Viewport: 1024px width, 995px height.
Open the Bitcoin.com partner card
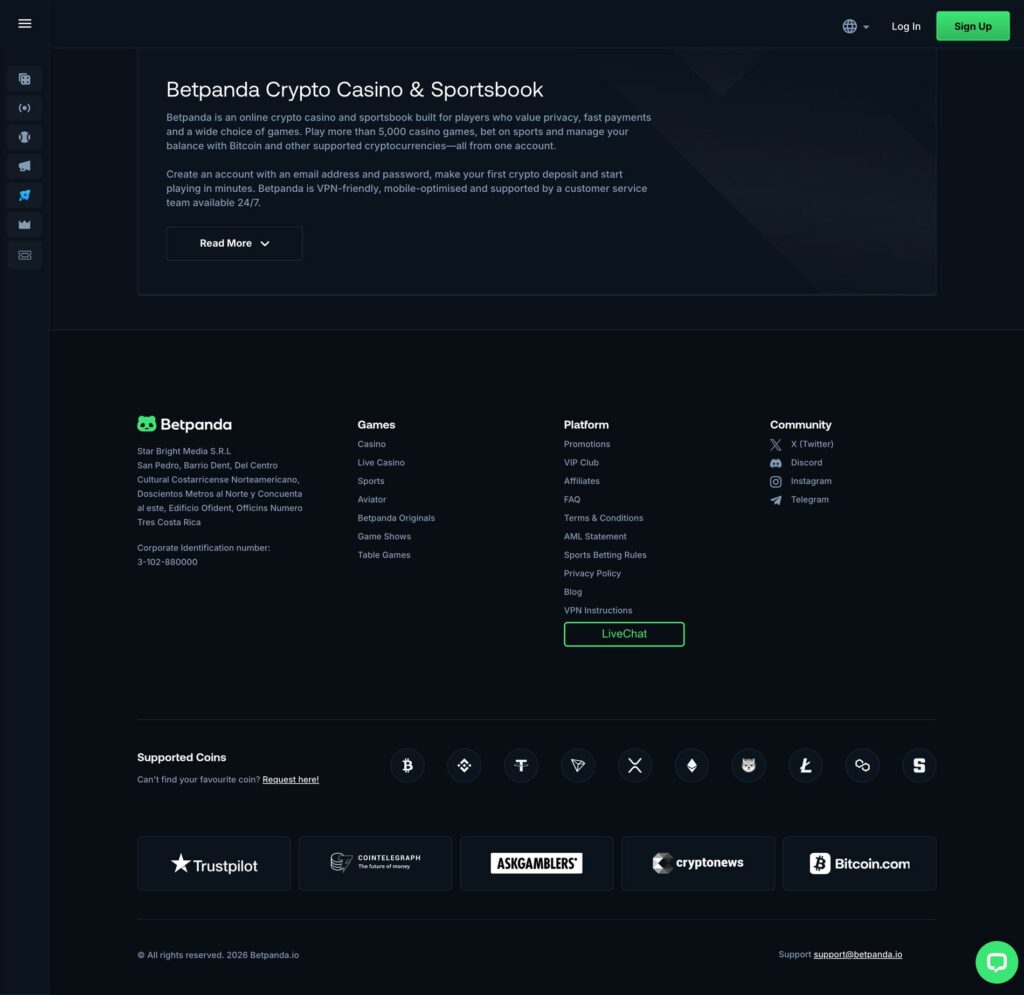[x=859, y=864]
